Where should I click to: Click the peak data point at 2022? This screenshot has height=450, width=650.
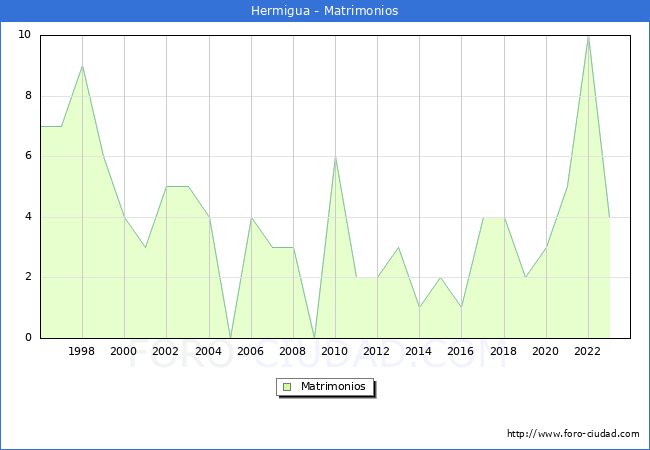588,36
